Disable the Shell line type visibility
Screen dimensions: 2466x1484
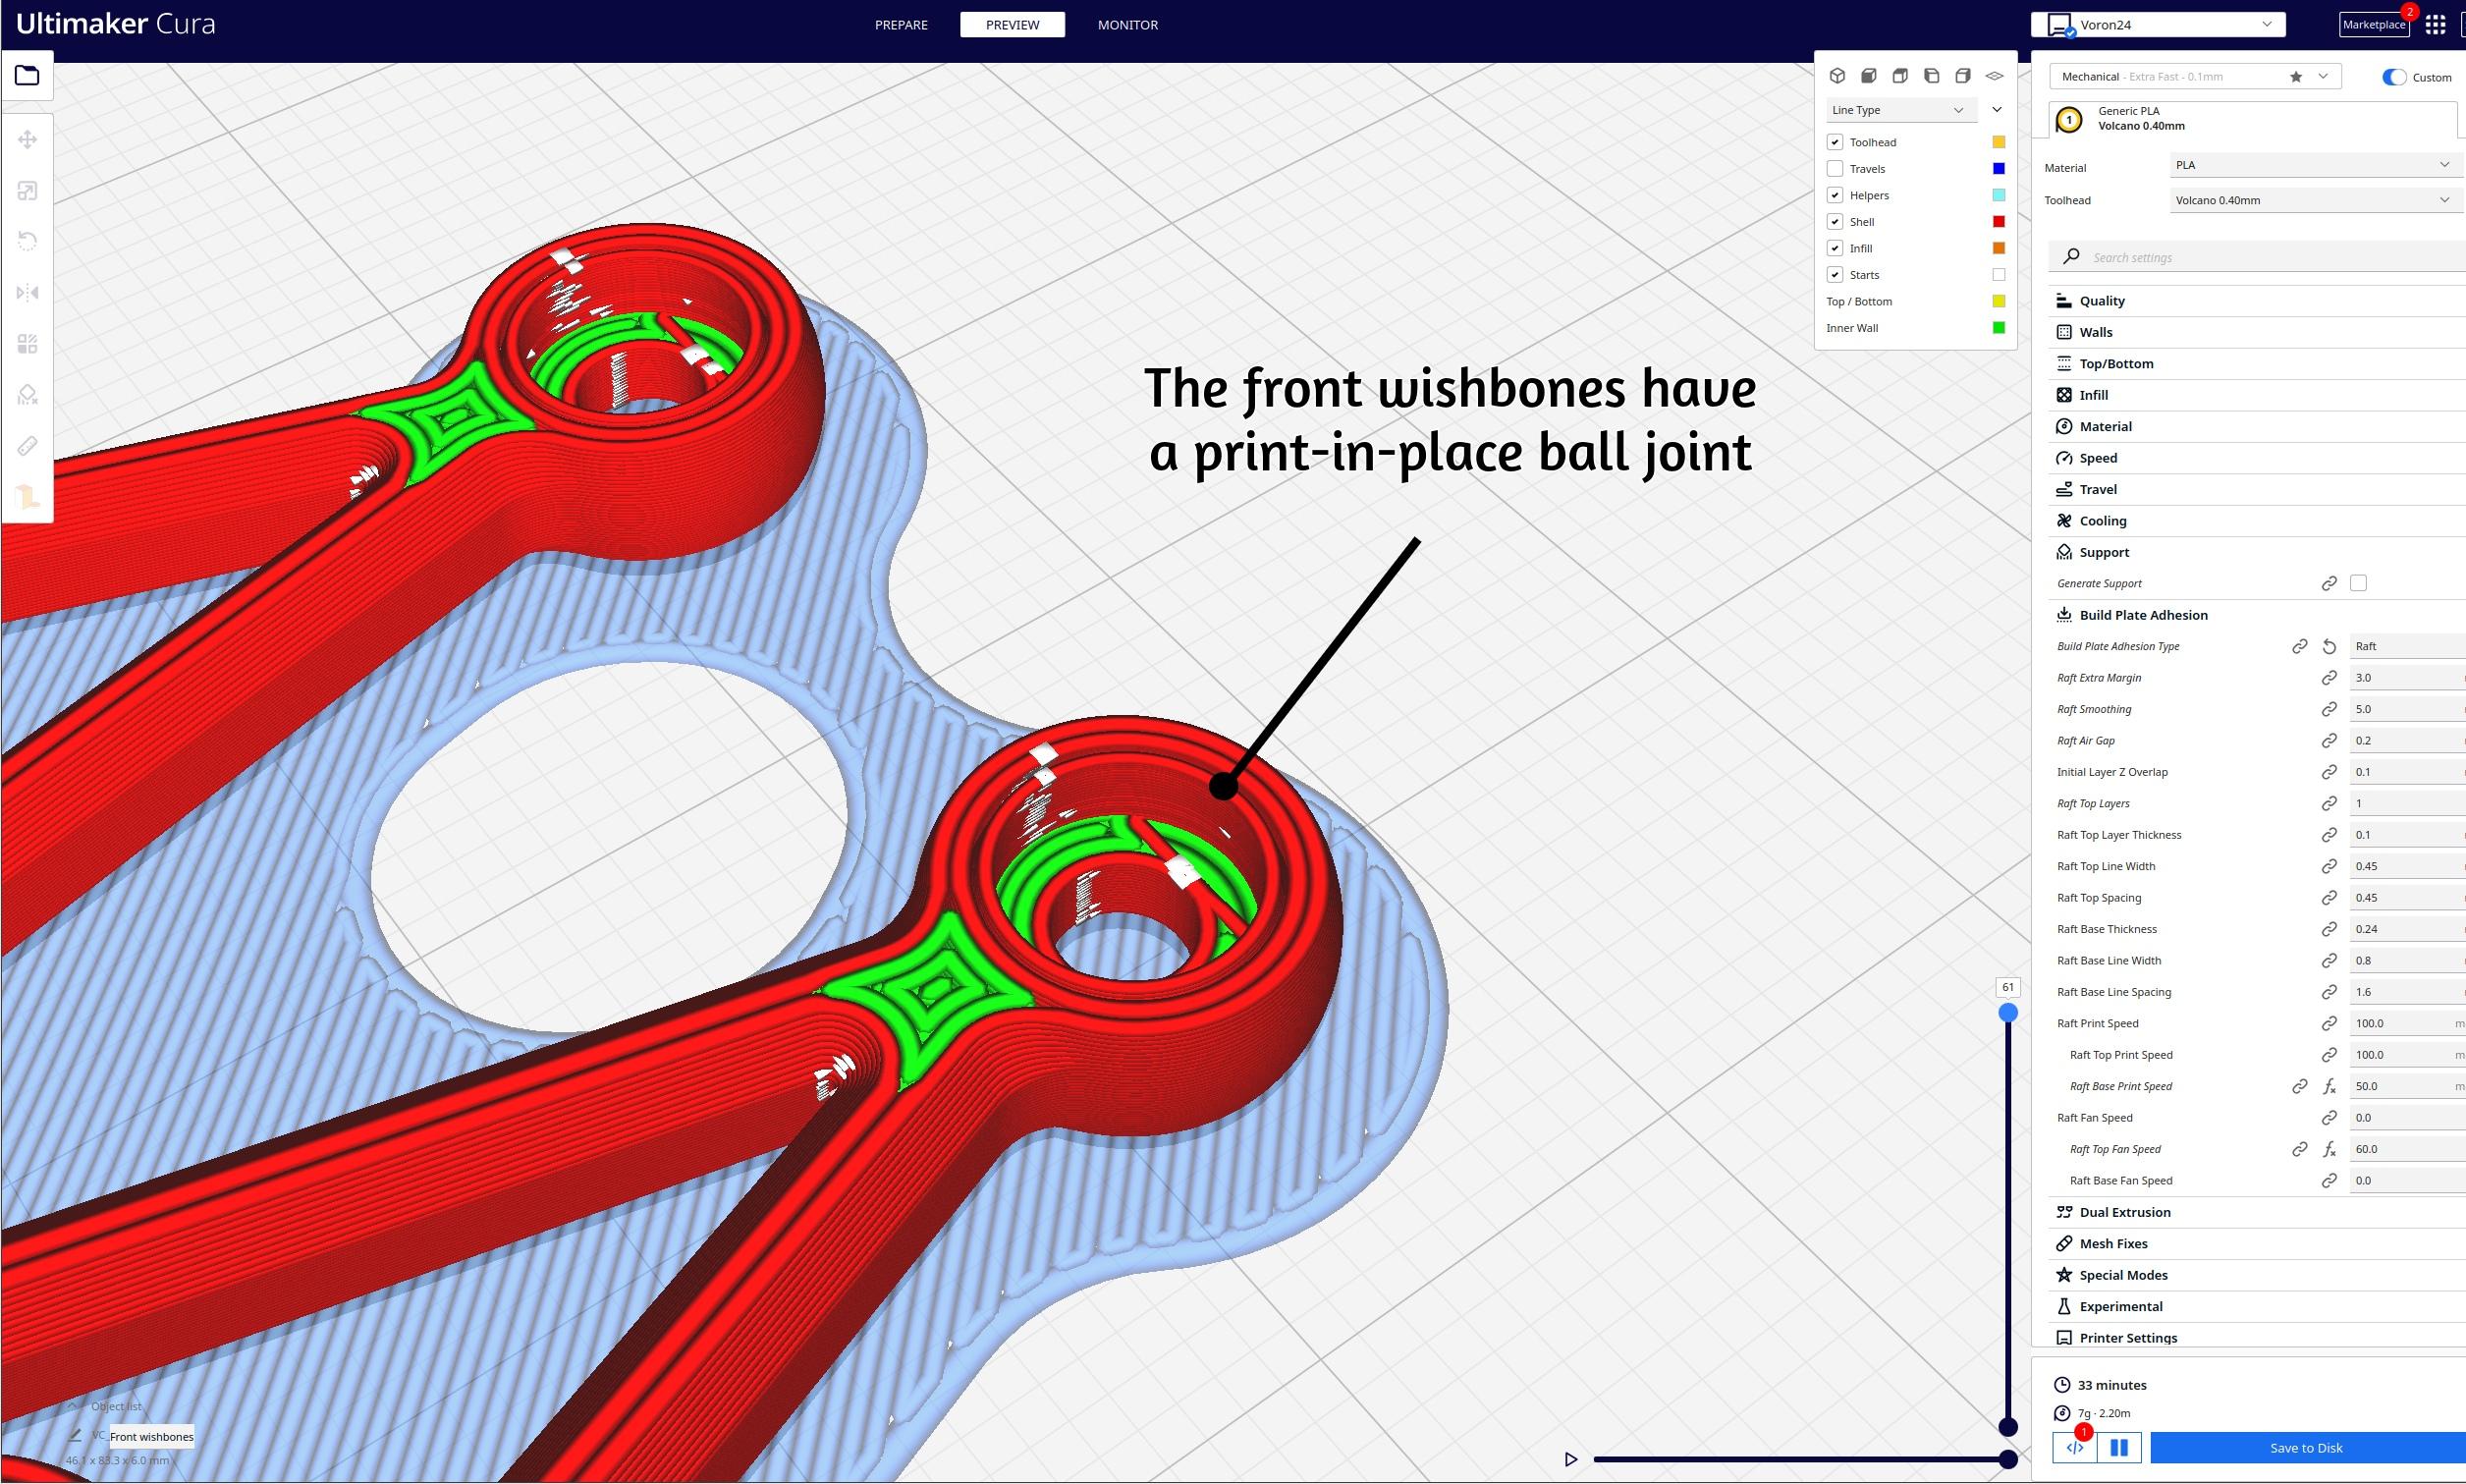pyautogui.click(x=1835, y=221)
